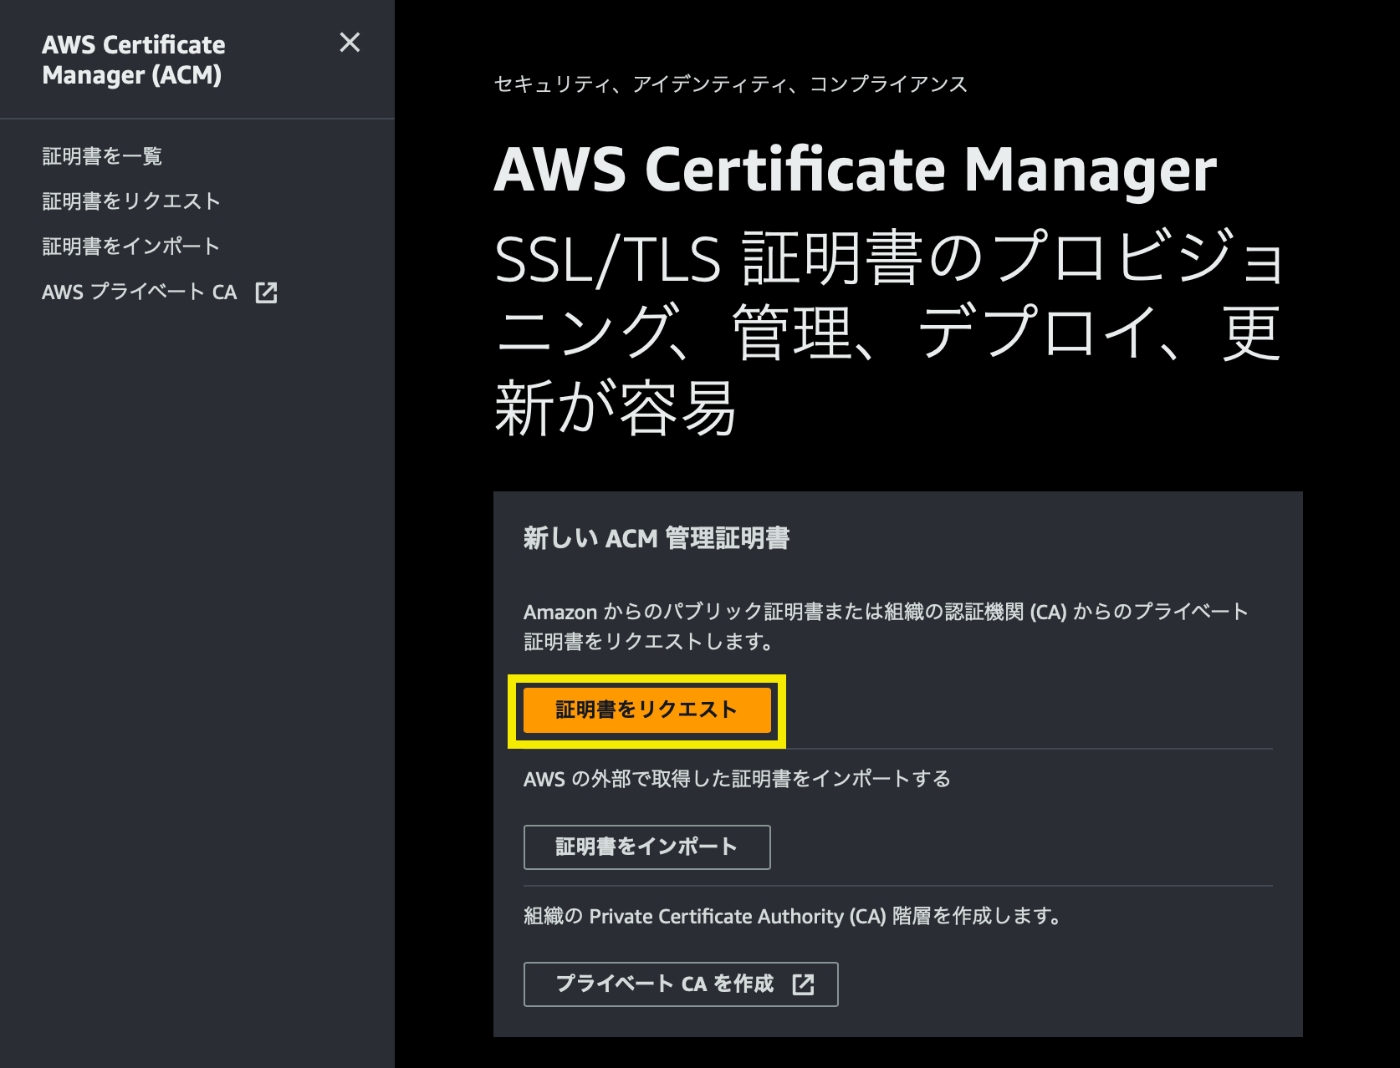Click external link icon next to AWS プライベート CA
The image size is (1400, 1068).
[266, 292]
